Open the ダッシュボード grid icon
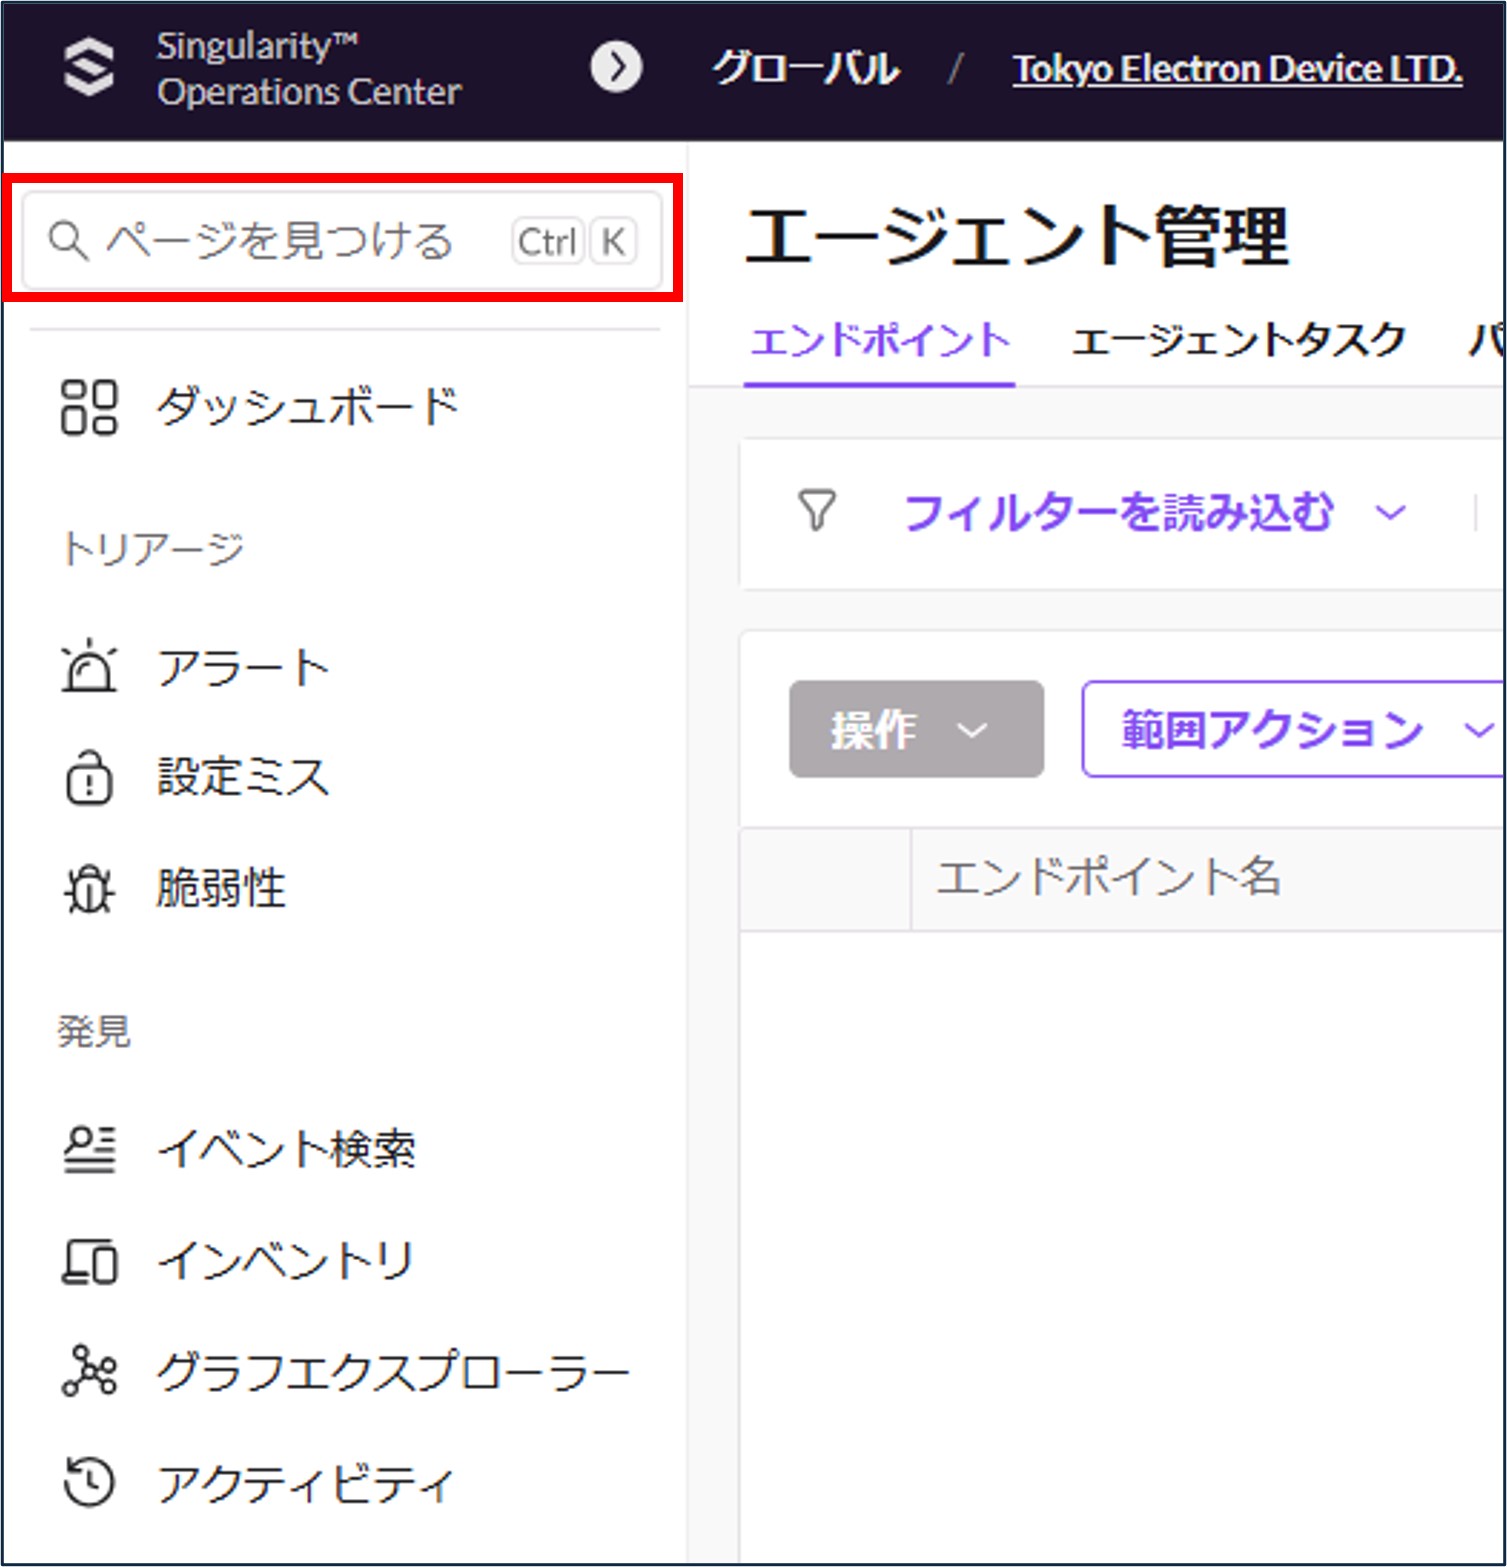The image size is (1507, 1567). [x=89, y=407]
